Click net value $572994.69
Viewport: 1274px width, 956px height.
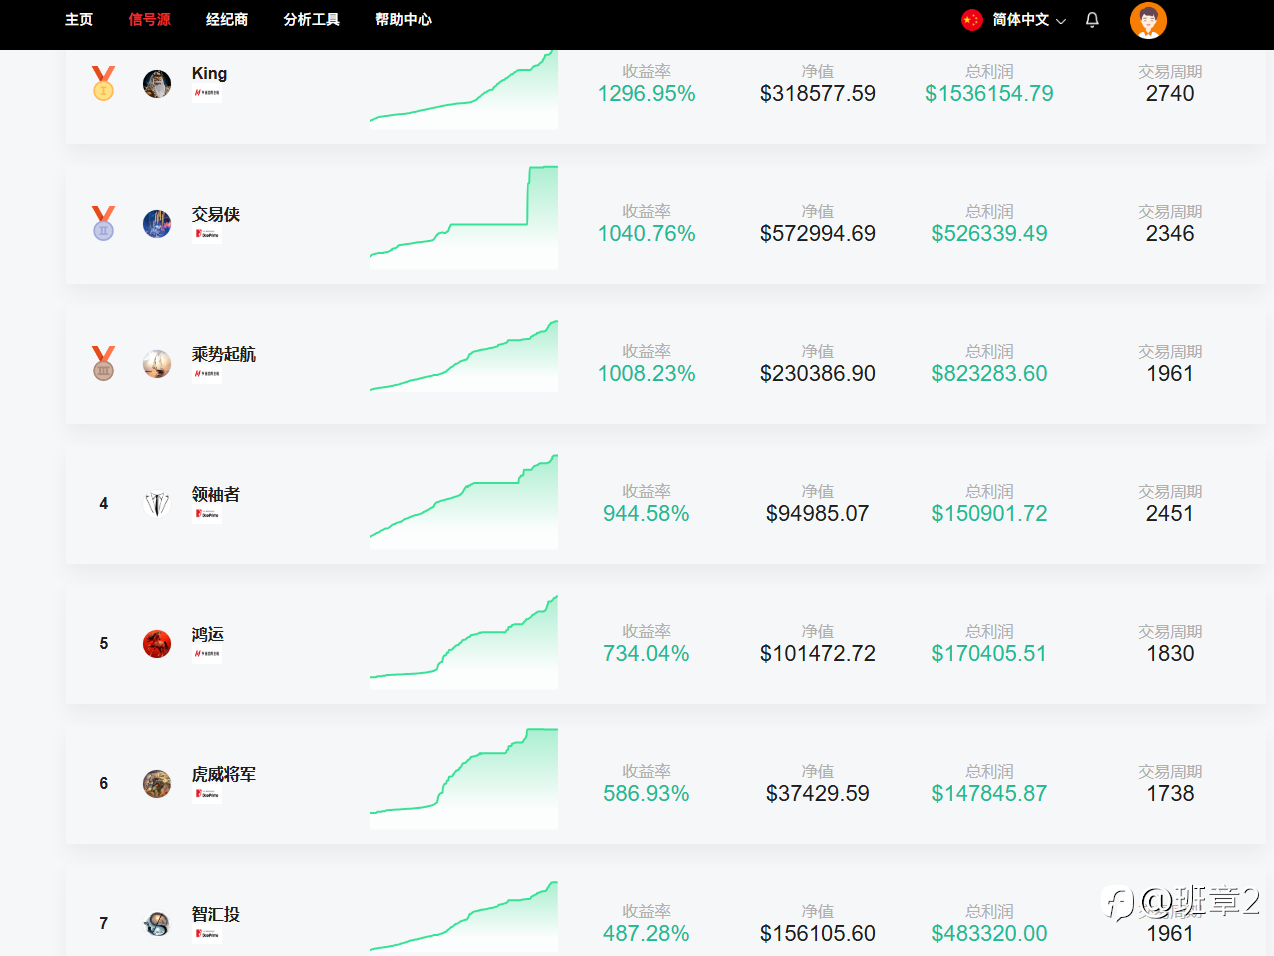pos(818,234)
